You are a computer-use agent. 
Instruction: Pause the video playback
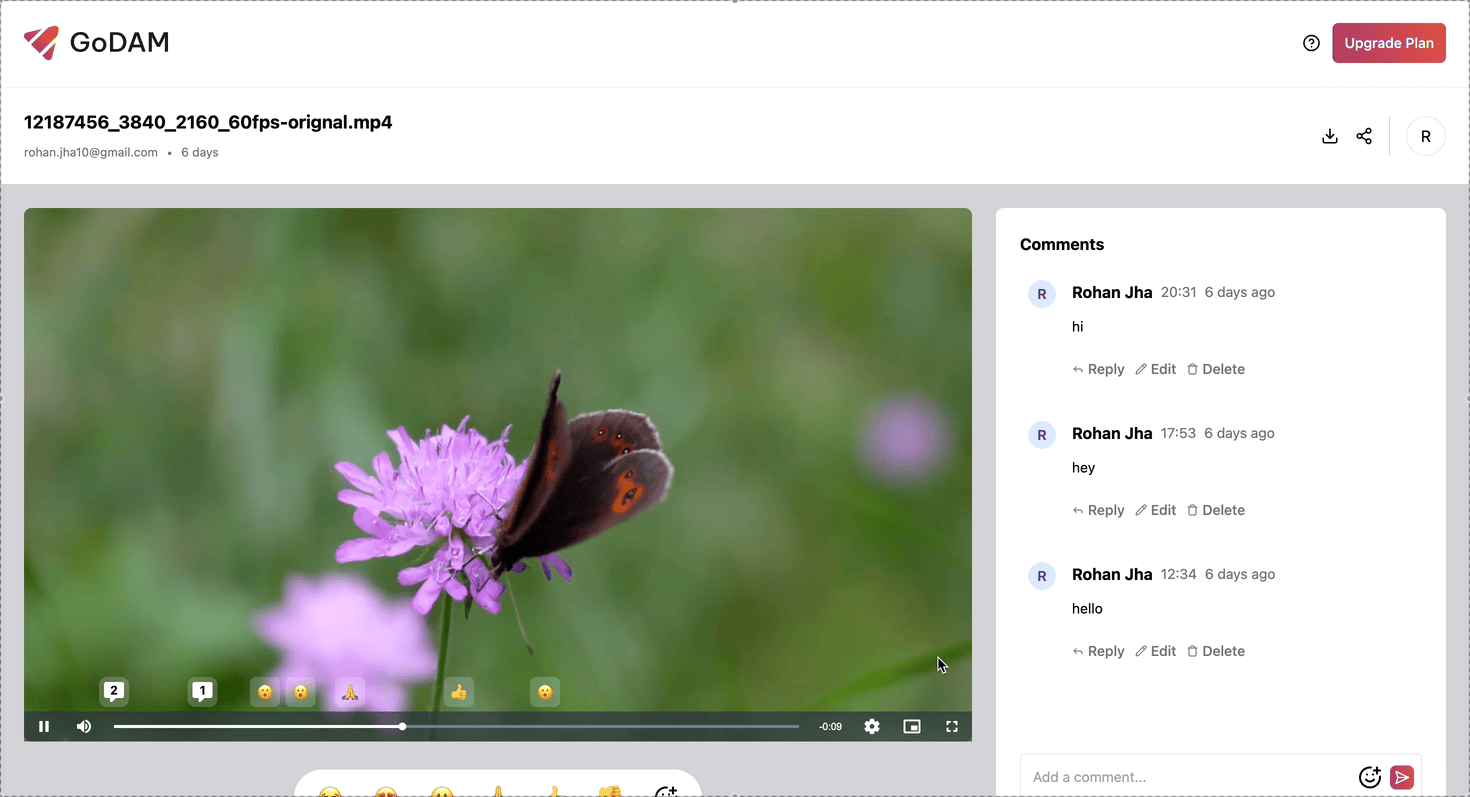[44, 726]
